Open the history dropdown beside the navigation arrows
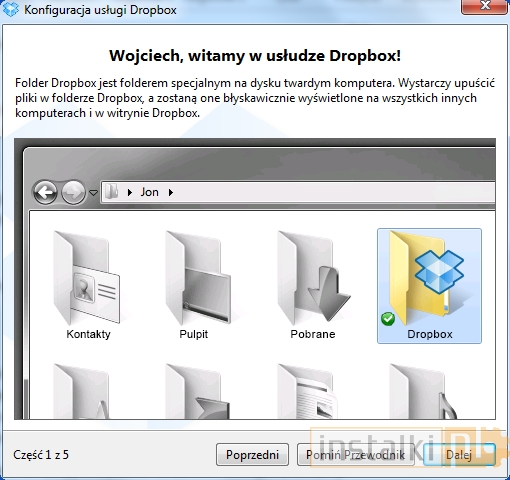The width and height of the screenshot is (510, 480). [94, 193]
